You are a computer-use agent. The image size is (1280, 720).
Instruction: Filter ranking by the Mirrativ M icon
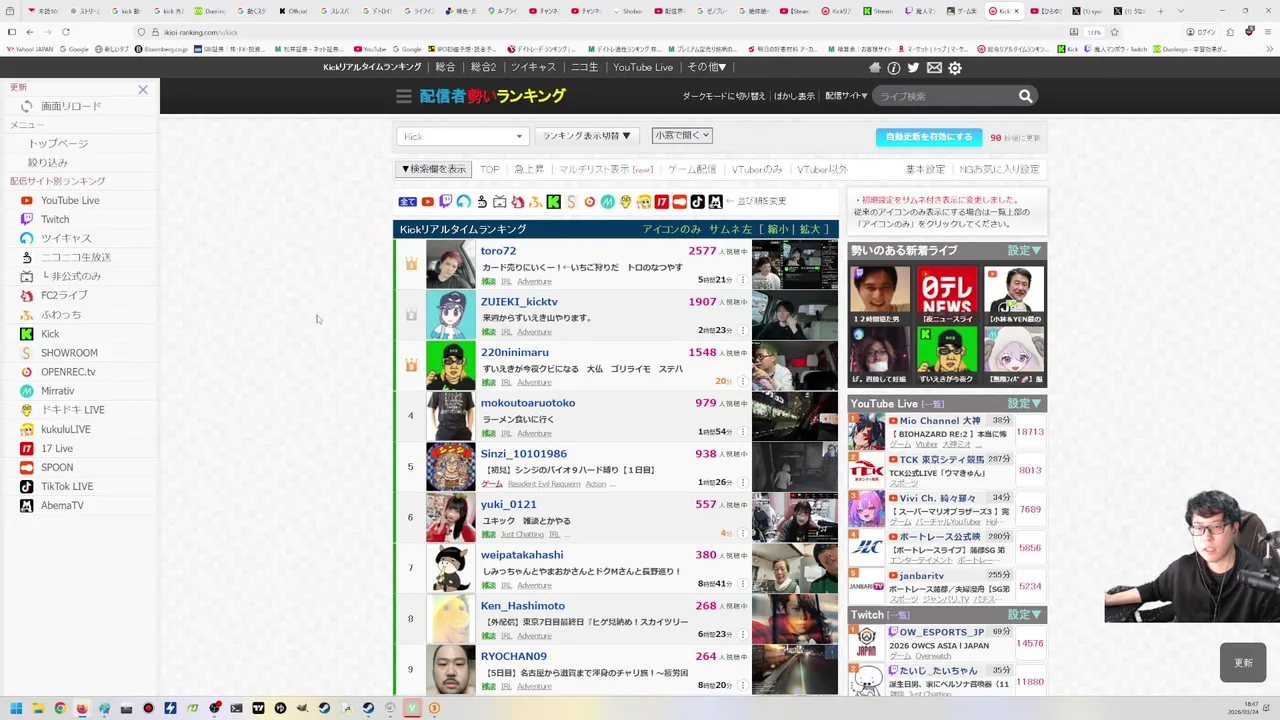pos(607,202)
